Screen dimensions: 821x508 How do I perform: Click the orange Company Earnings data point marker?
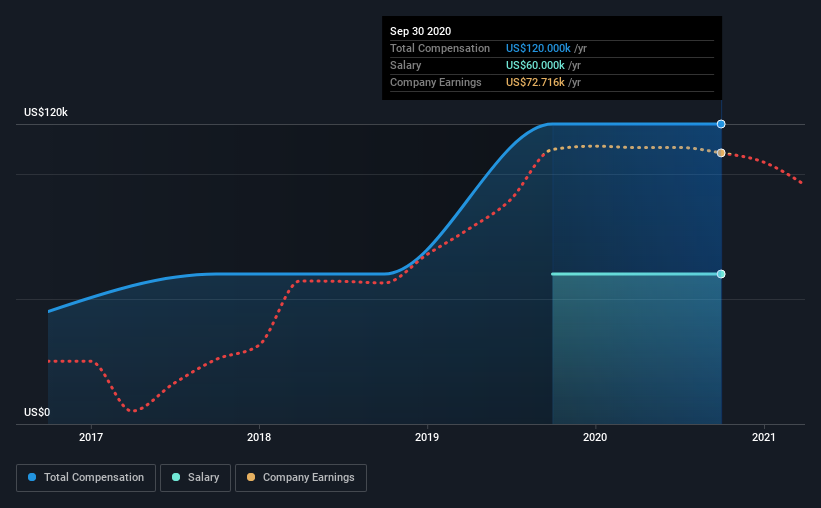point(721,153)
